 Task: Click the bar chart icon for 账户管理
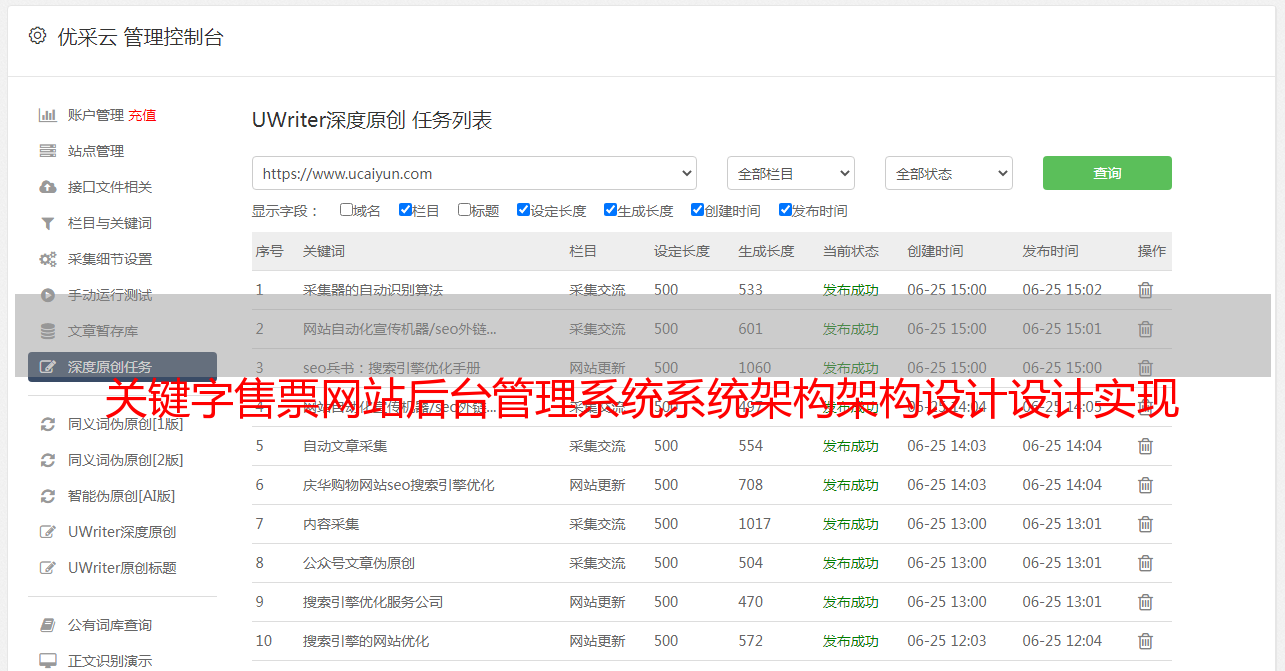[x=47, y=115]
